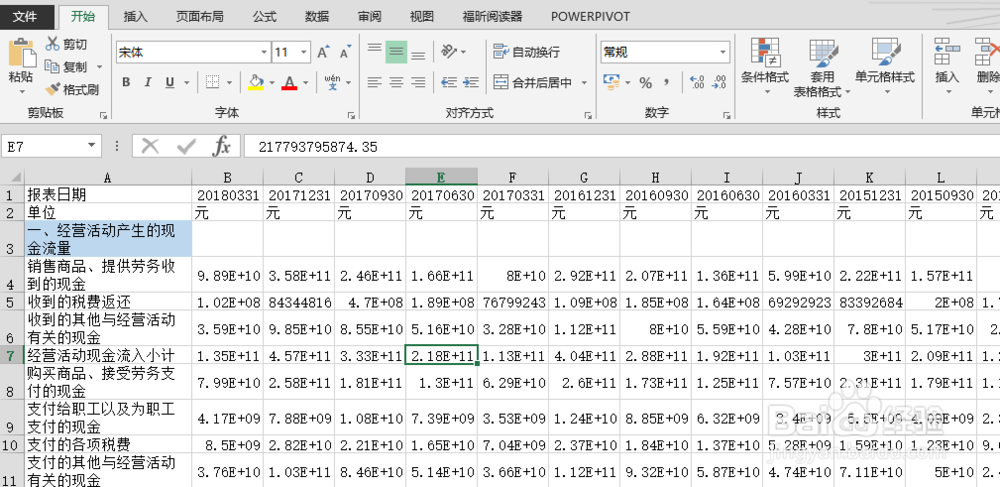Switch to the 数据 tab
Image resolution: width=1000 pixels, height=487 pixels.
point(317,17)
